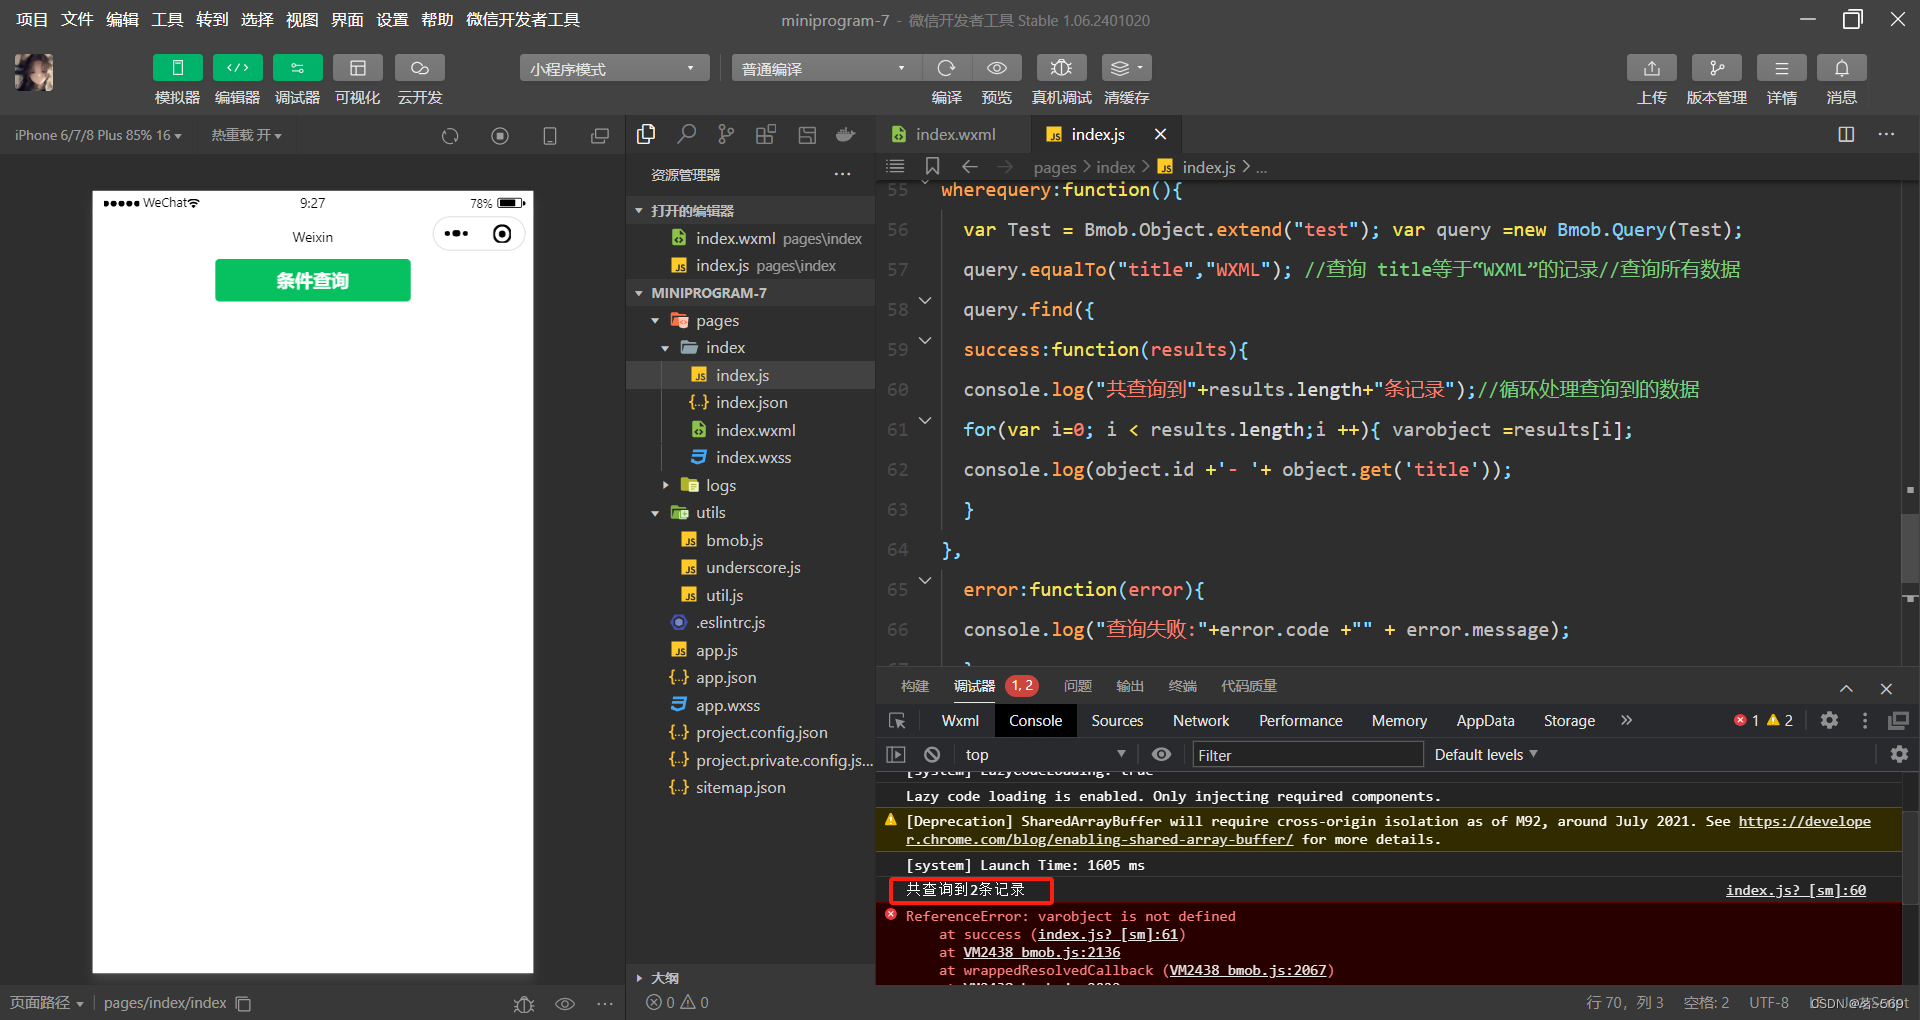Click the 真机调试 real device debug icon
Viewport: 1920px width, 1020px height.
1061,68
